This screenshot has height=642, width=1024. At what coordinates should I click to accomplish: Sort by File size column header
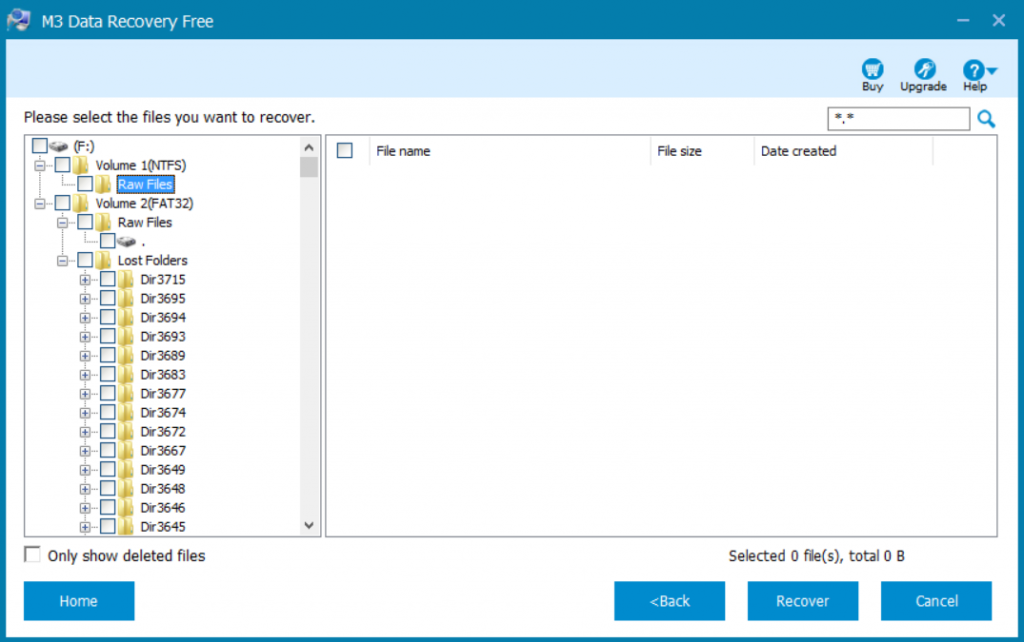tap(702, 151)
